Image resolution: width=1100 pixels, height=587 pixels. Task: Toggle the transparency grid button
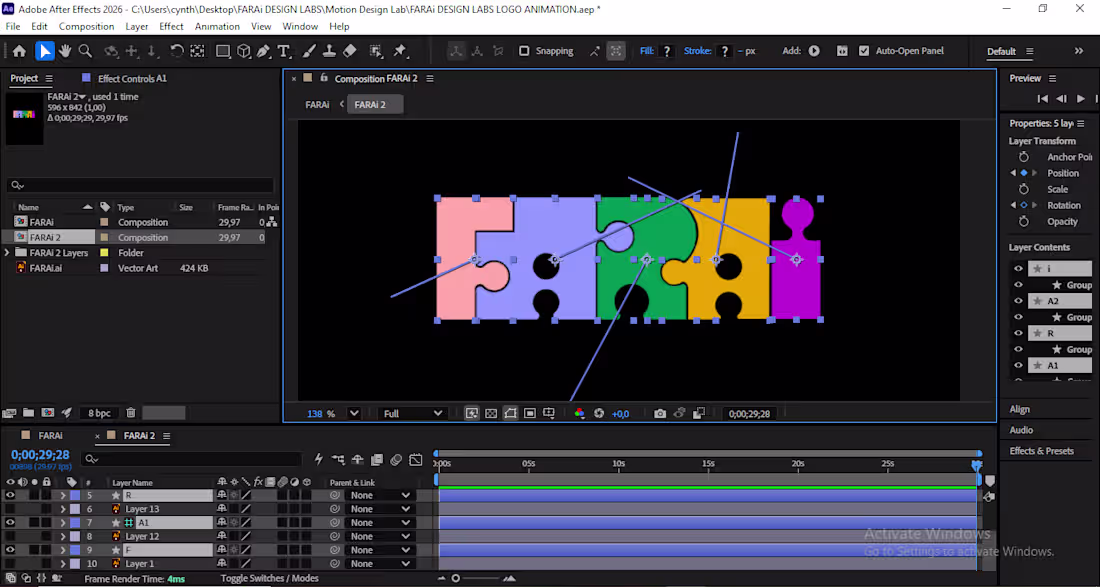point(490,414)
